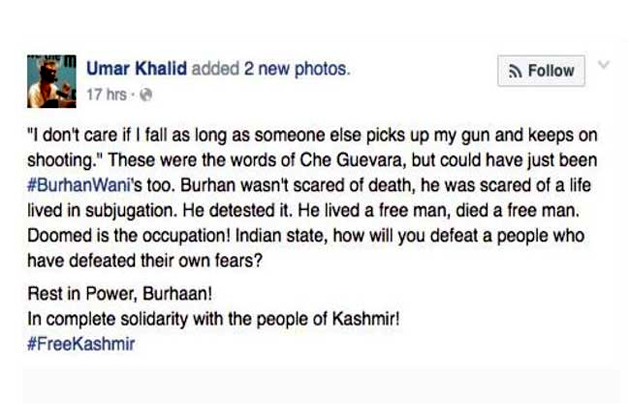Image resolution: width=630 pixels, height=420 pixels.
Task: Click the word 'added' in post header
Action: [217, 69]
